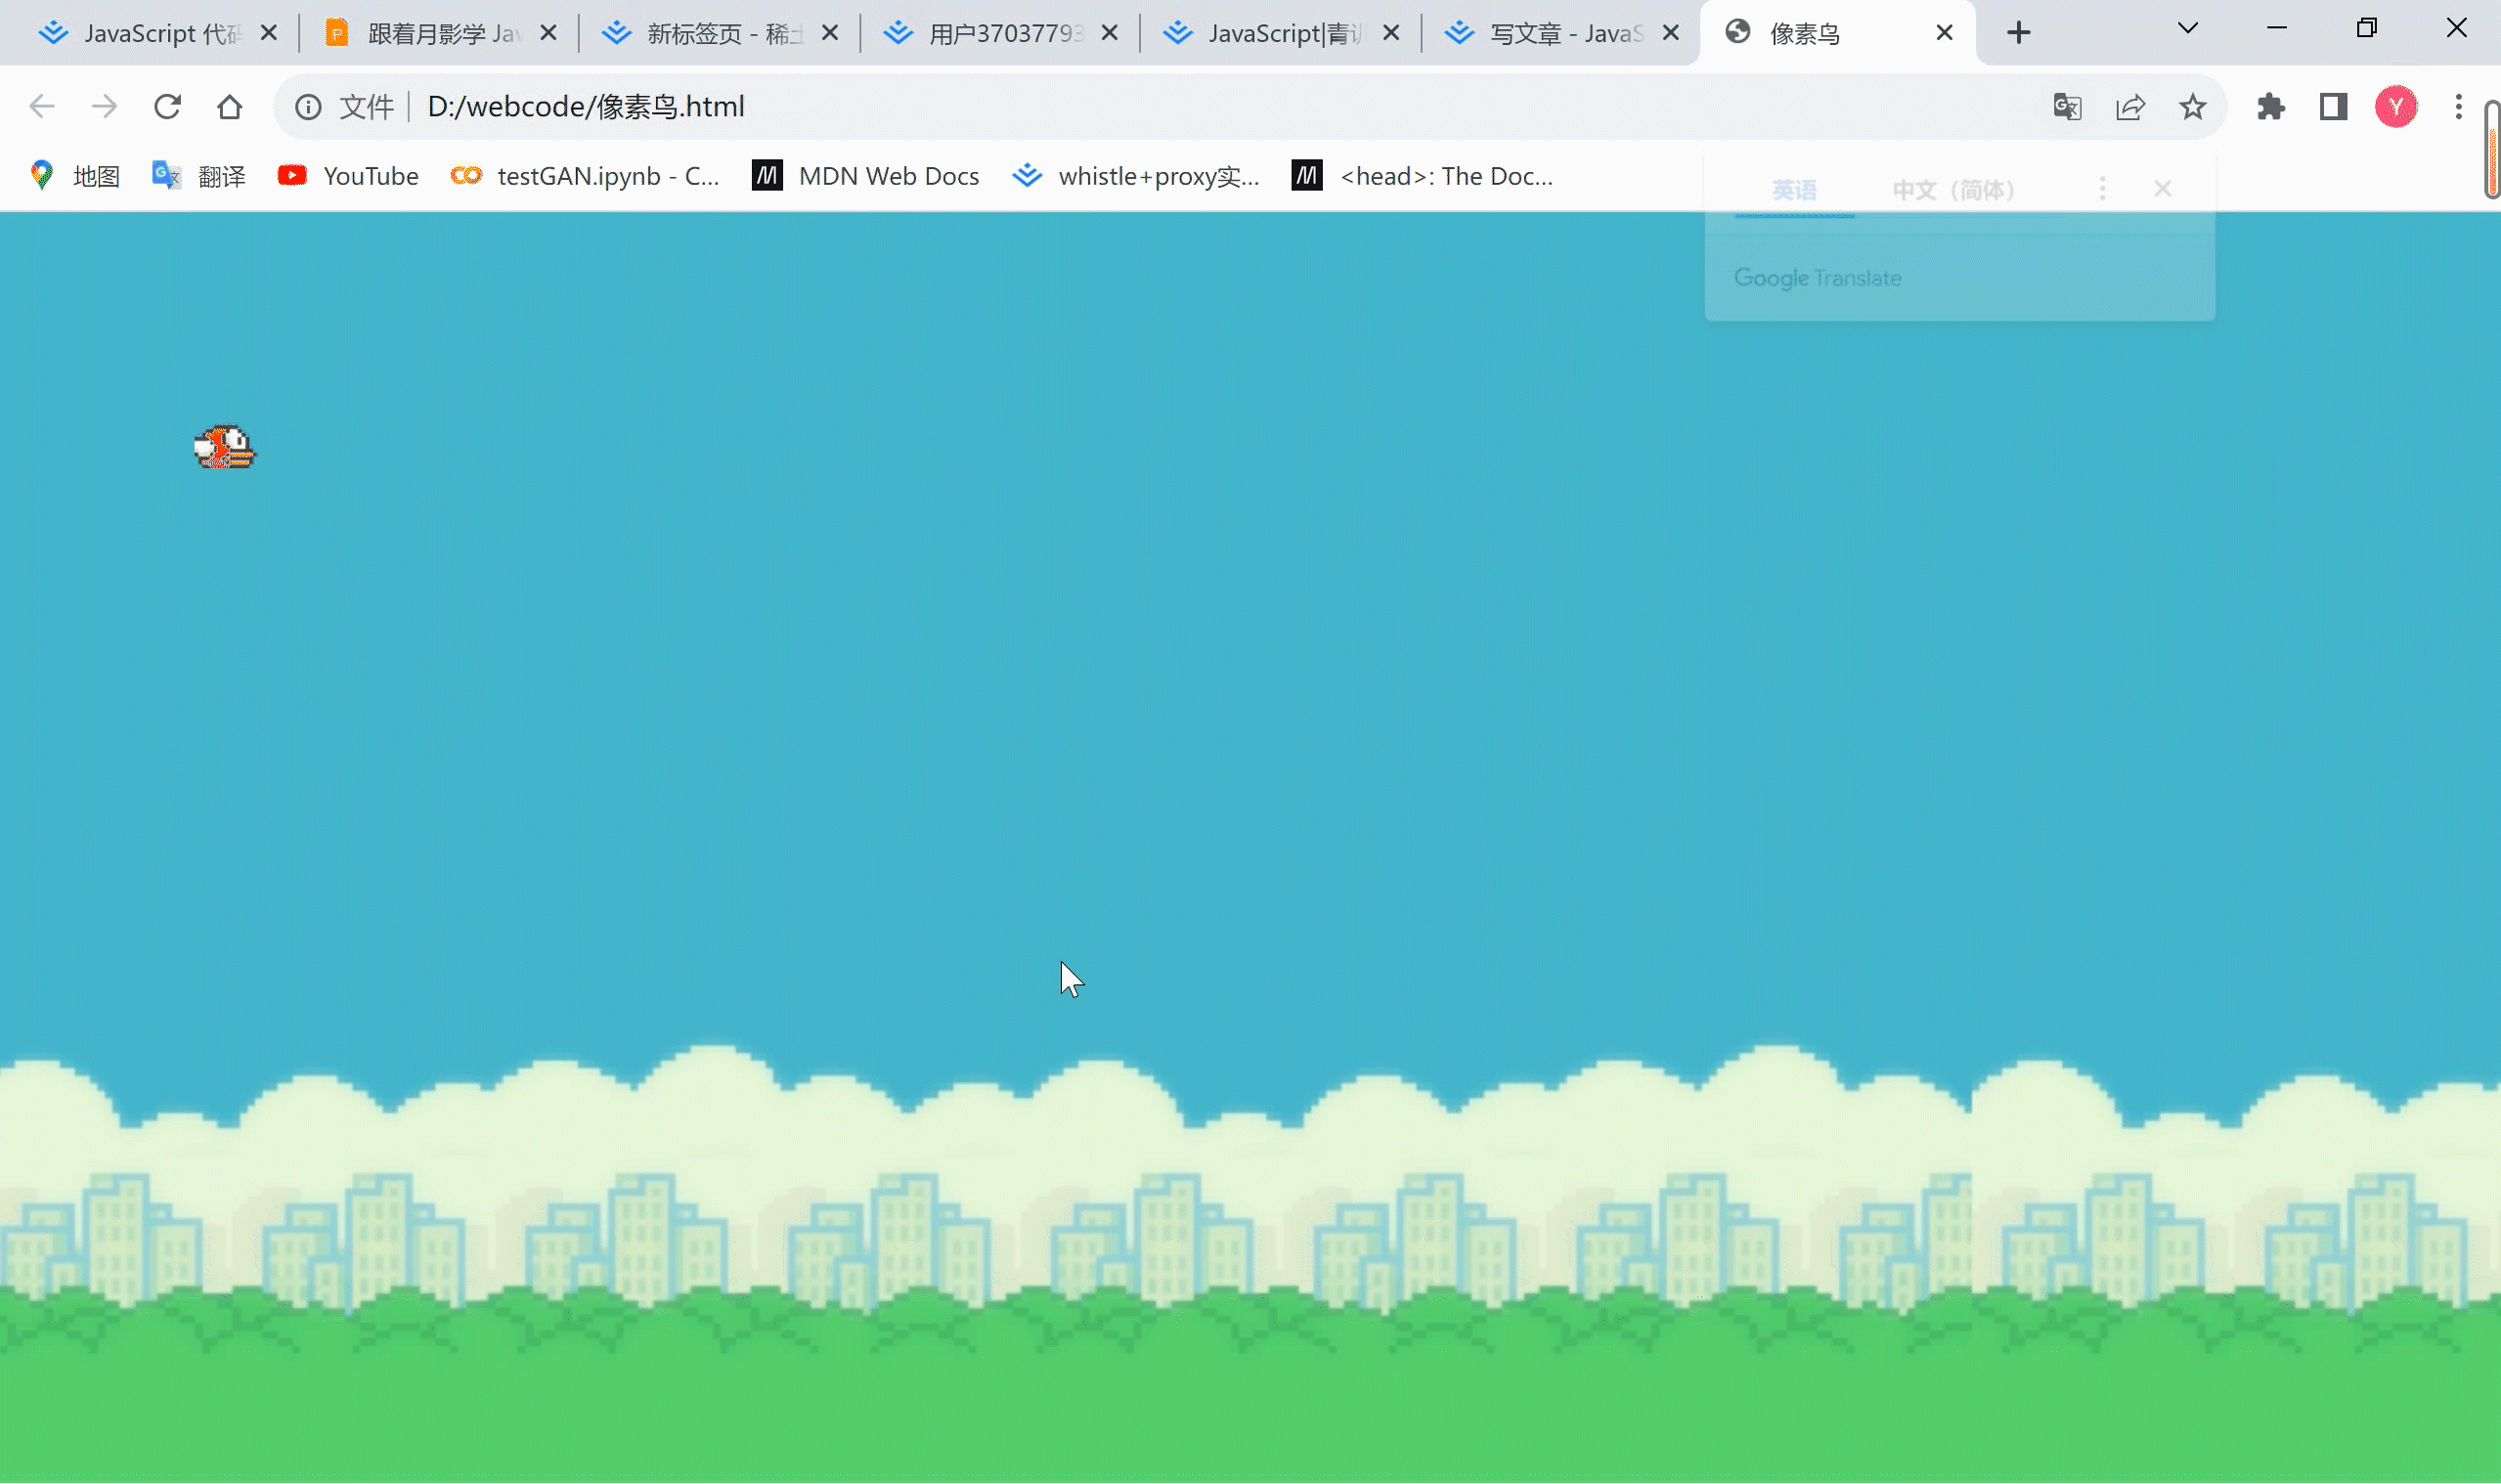Screen dimensions: 2501x1484
Task: Click the home icon in toolbar
Action: [x=229, y=106]
